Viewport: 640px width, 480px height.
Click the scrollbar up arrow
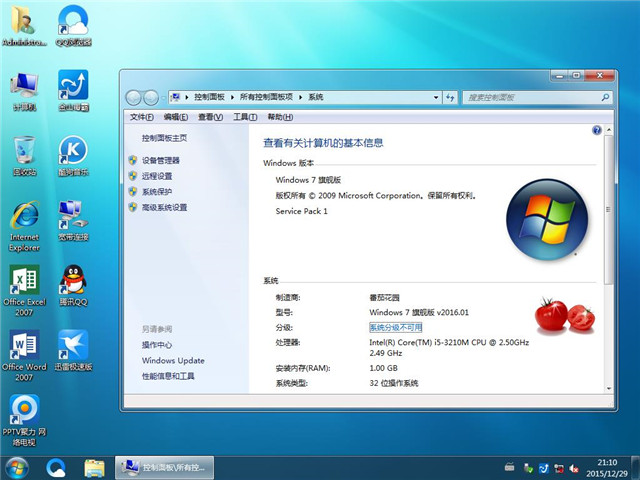609,130
